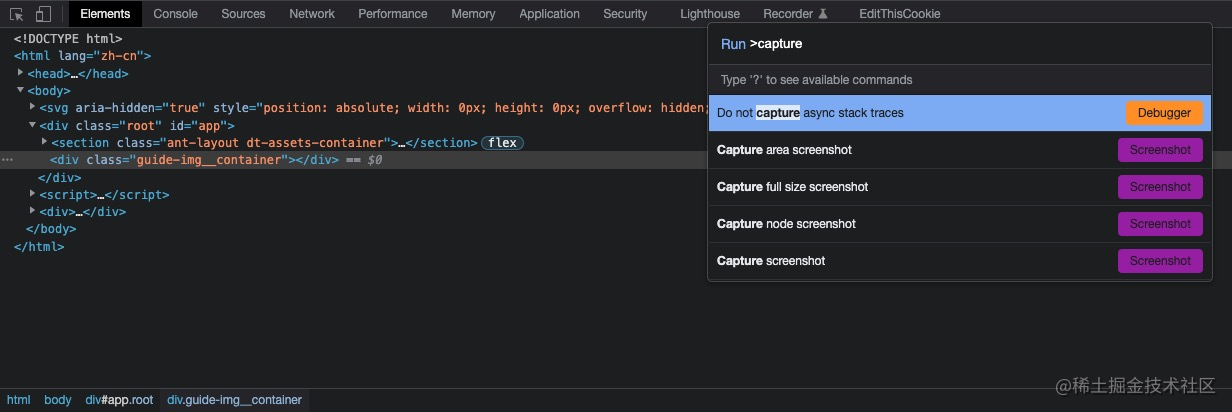1232x412 pixels.
Task: Select the DOCTYPE html line
Action: (x=68, y=39)
